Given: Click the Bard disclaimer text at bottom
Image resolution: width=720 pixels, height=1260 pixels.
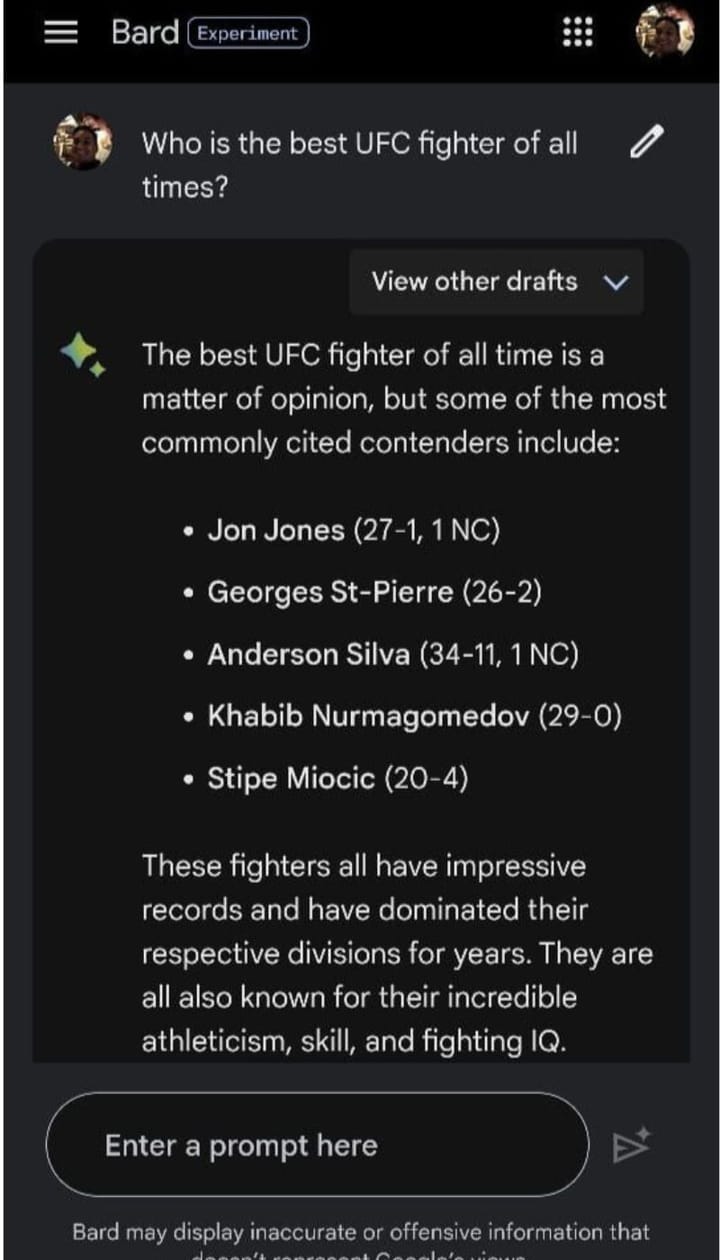Looking at the screenshot, I should coord(361,1232).
